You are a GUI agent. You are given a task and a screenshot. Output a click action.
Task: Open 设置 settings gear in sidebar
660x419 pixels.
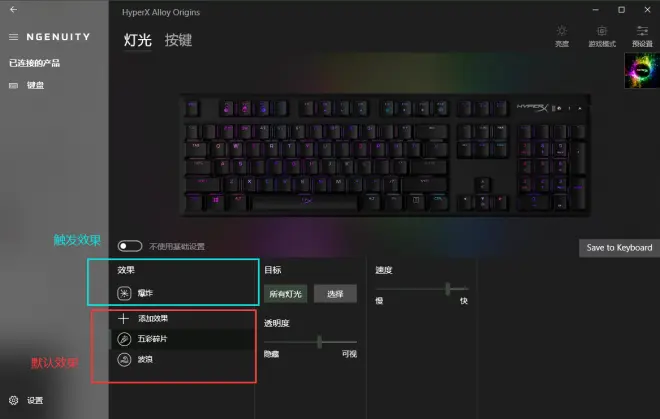[13, 400]
